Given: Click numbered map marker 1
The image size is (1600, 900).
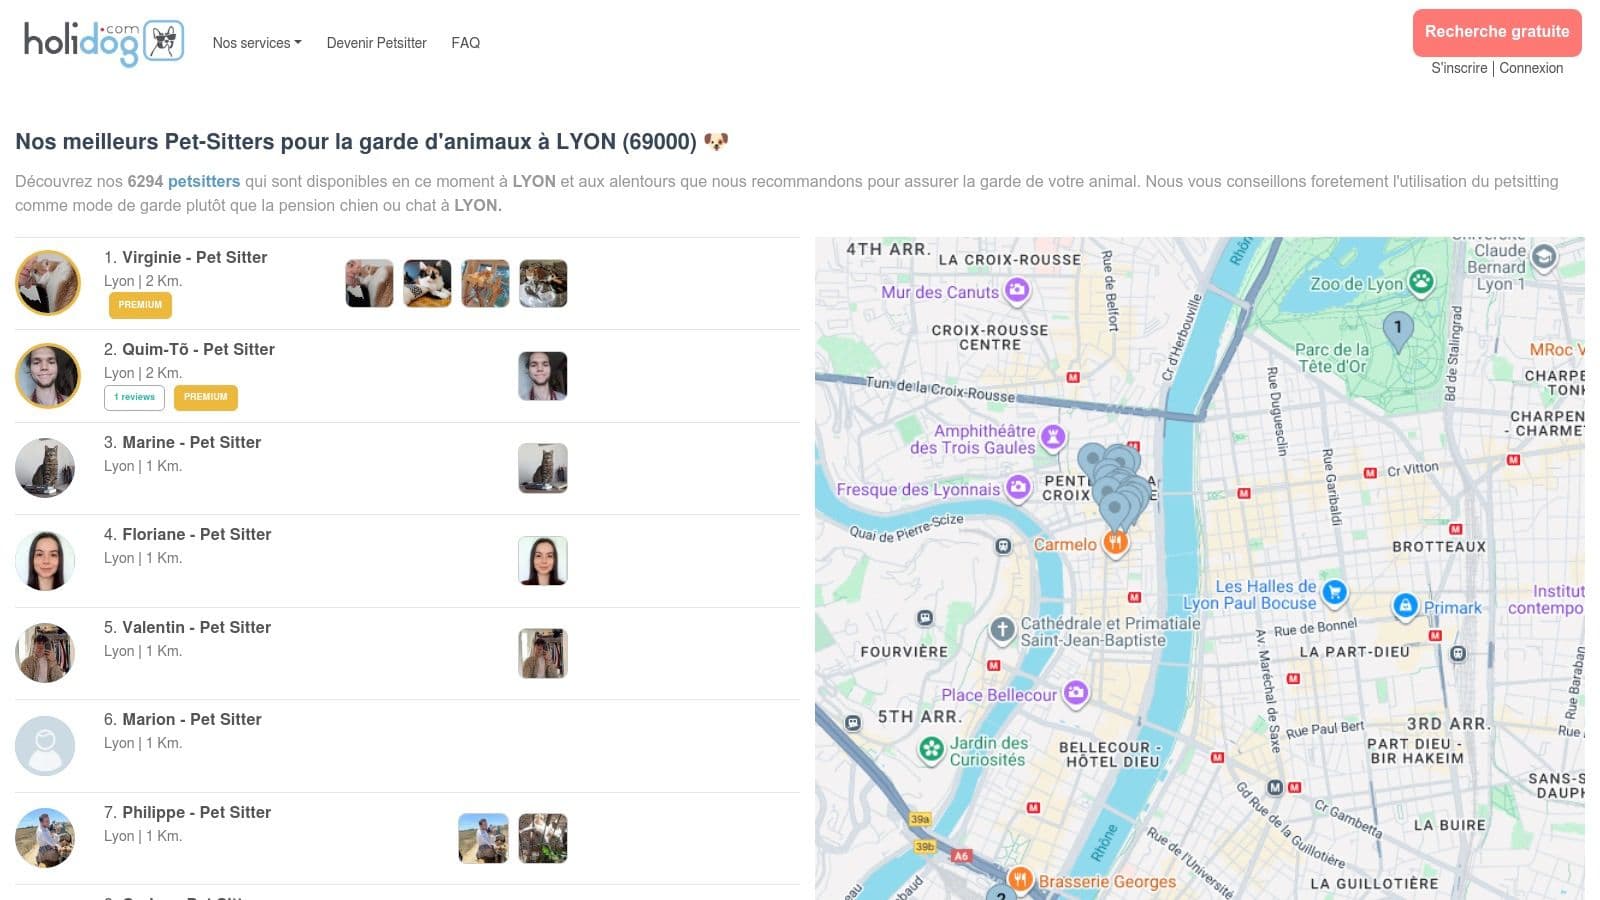Looking at the screenshot, I should click(x=1397, y=329).
